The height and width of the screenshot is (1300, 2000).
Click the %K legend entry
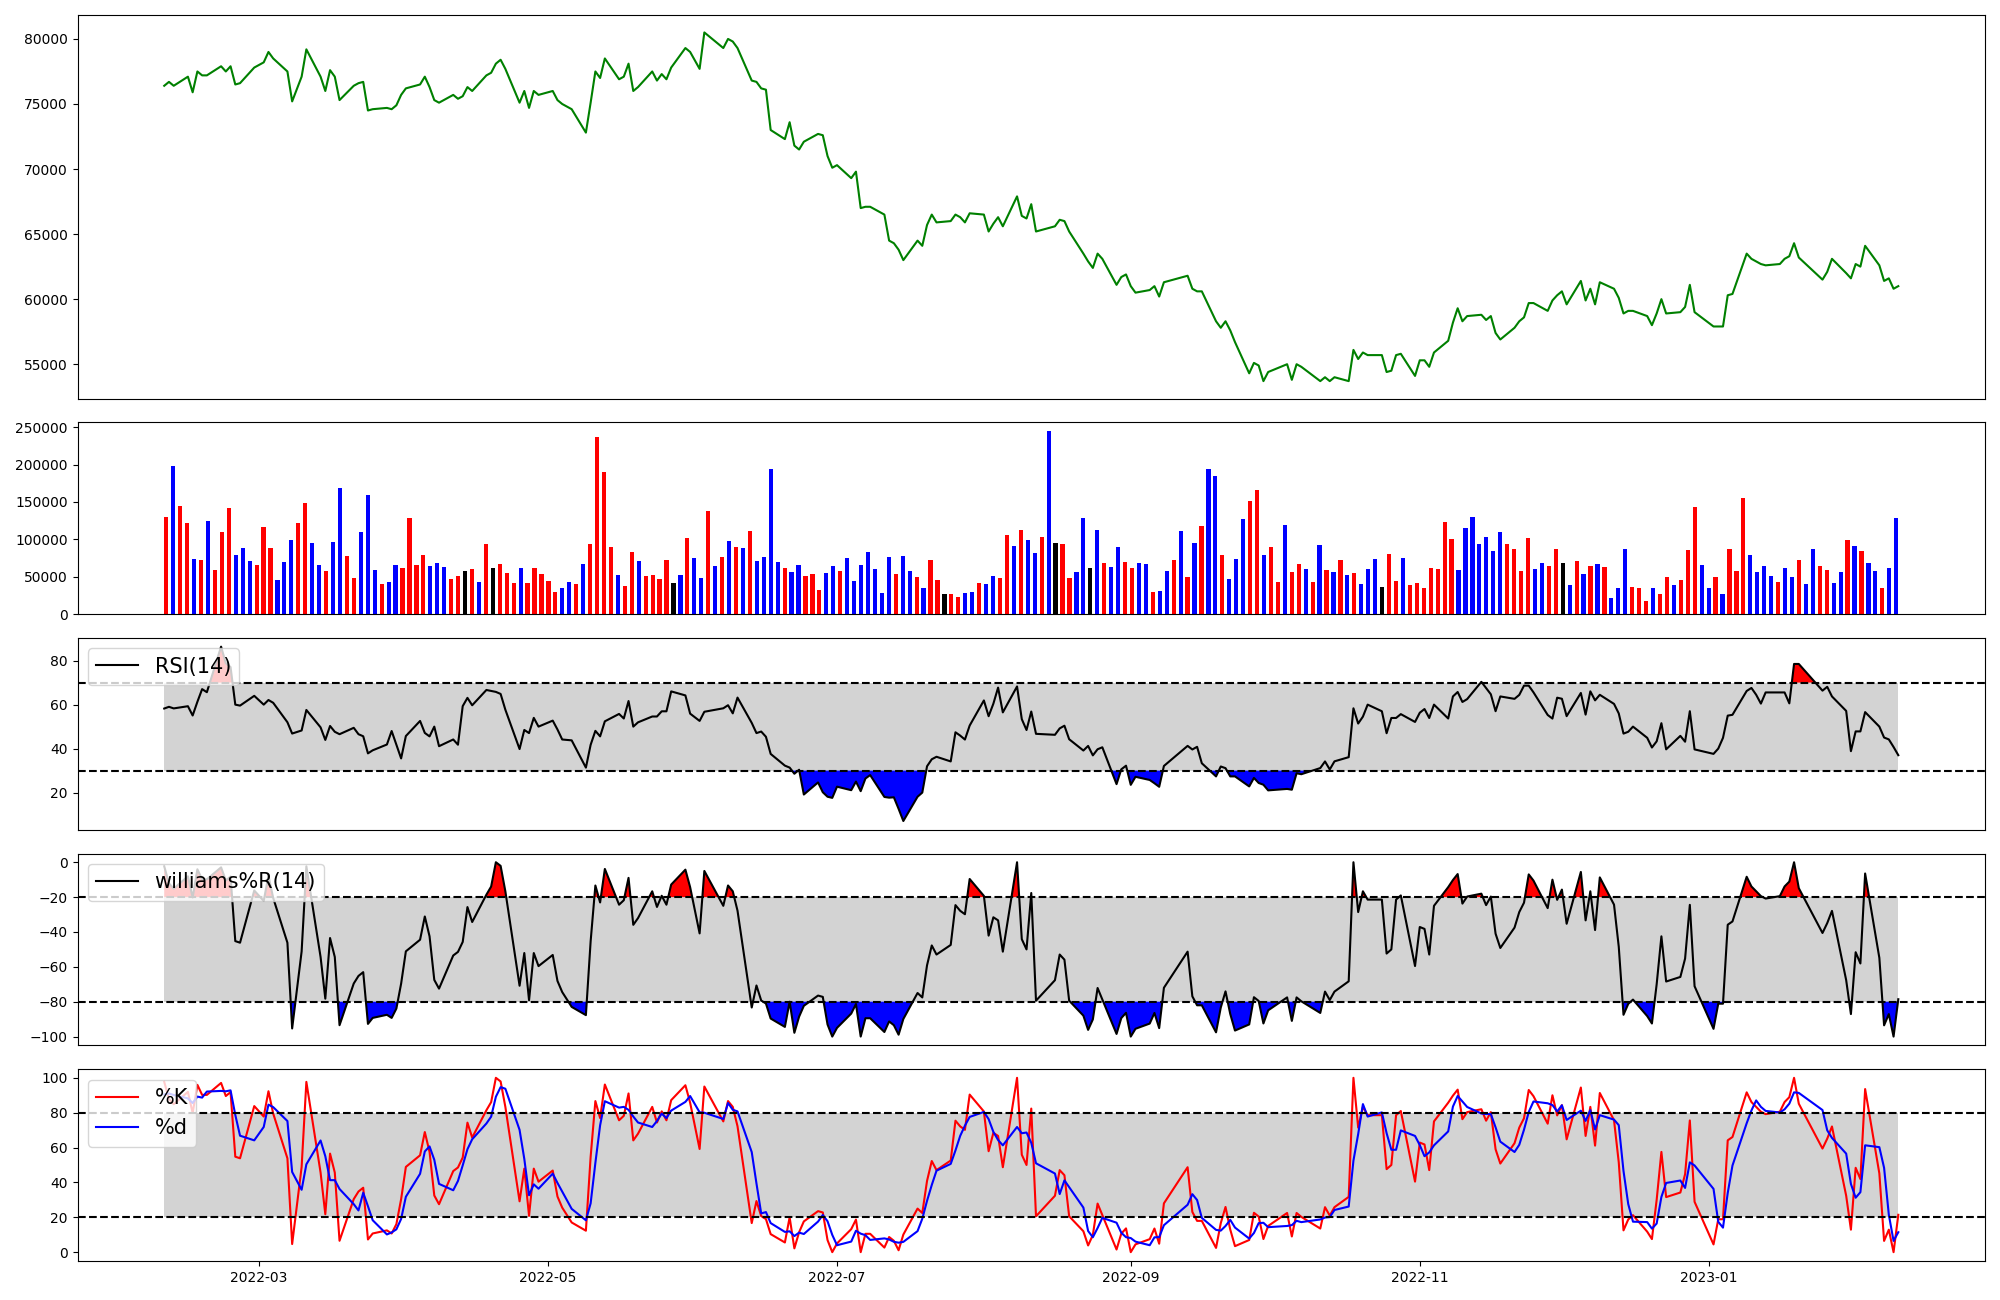point(171,1096)
